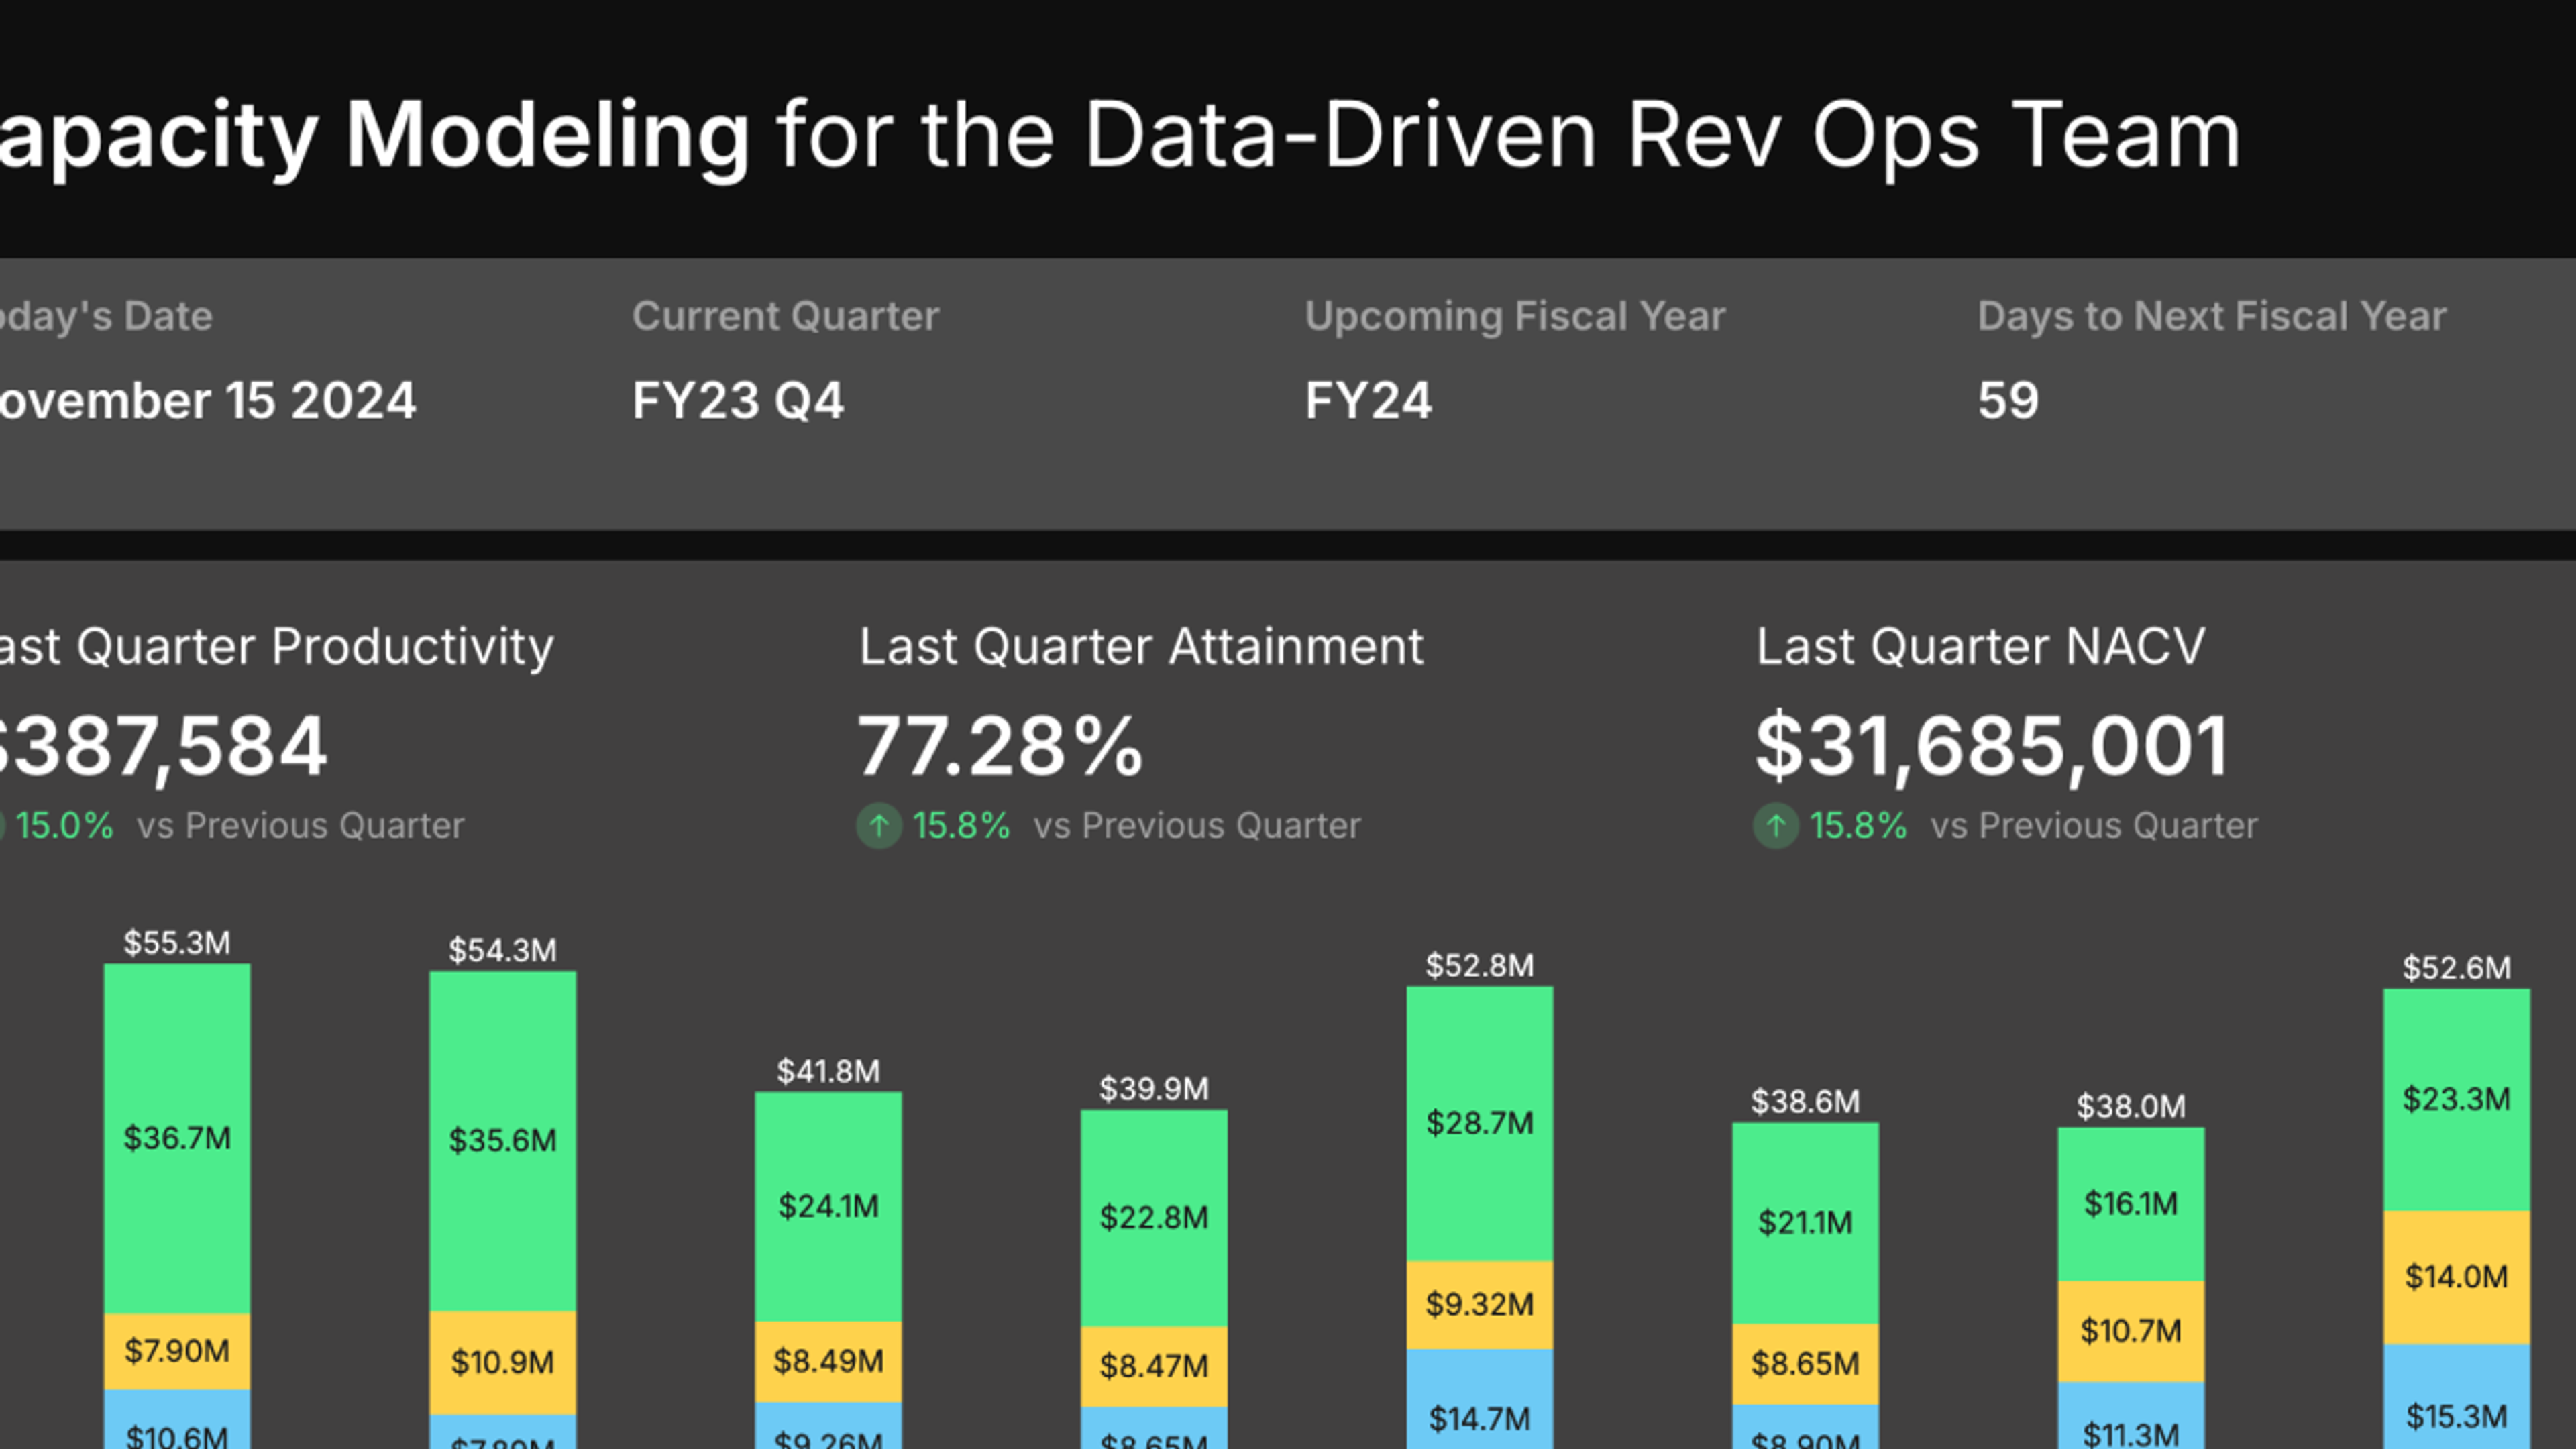
Task: Click the yellow $7.90M bar segment
Action: point(177,1352)
